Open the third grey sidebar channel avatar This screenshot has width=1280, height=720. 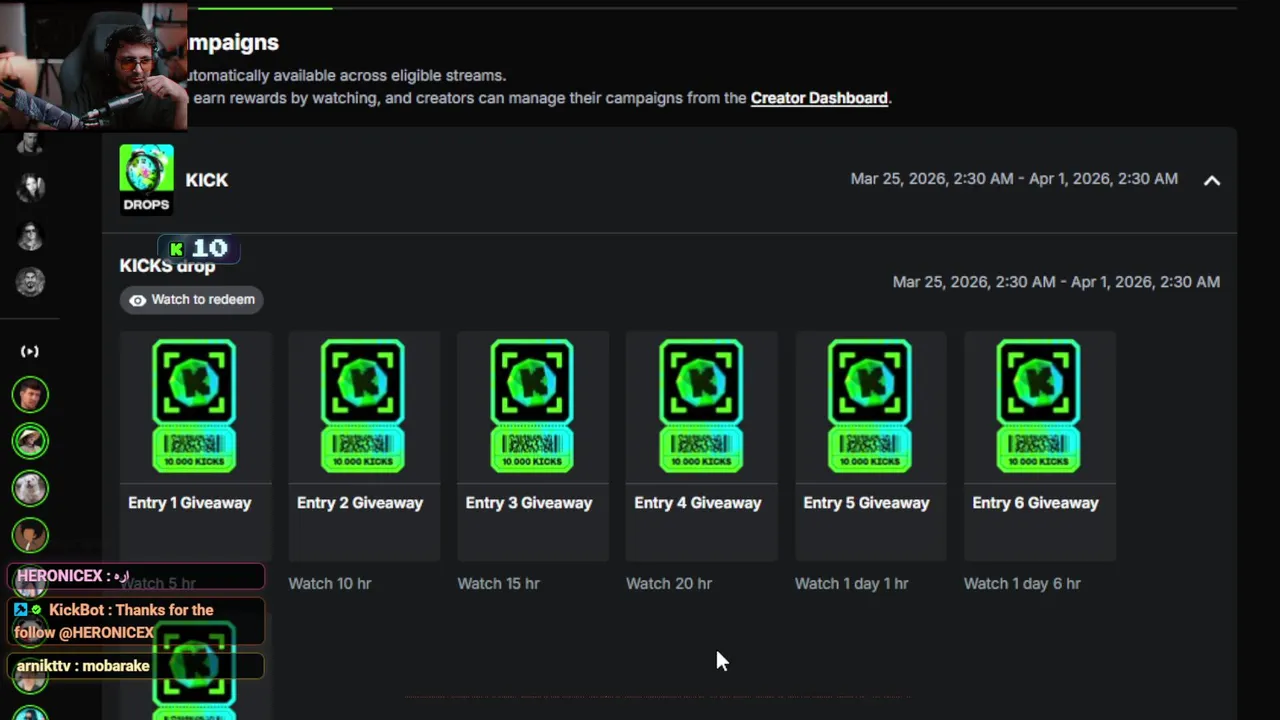point(30,235)
